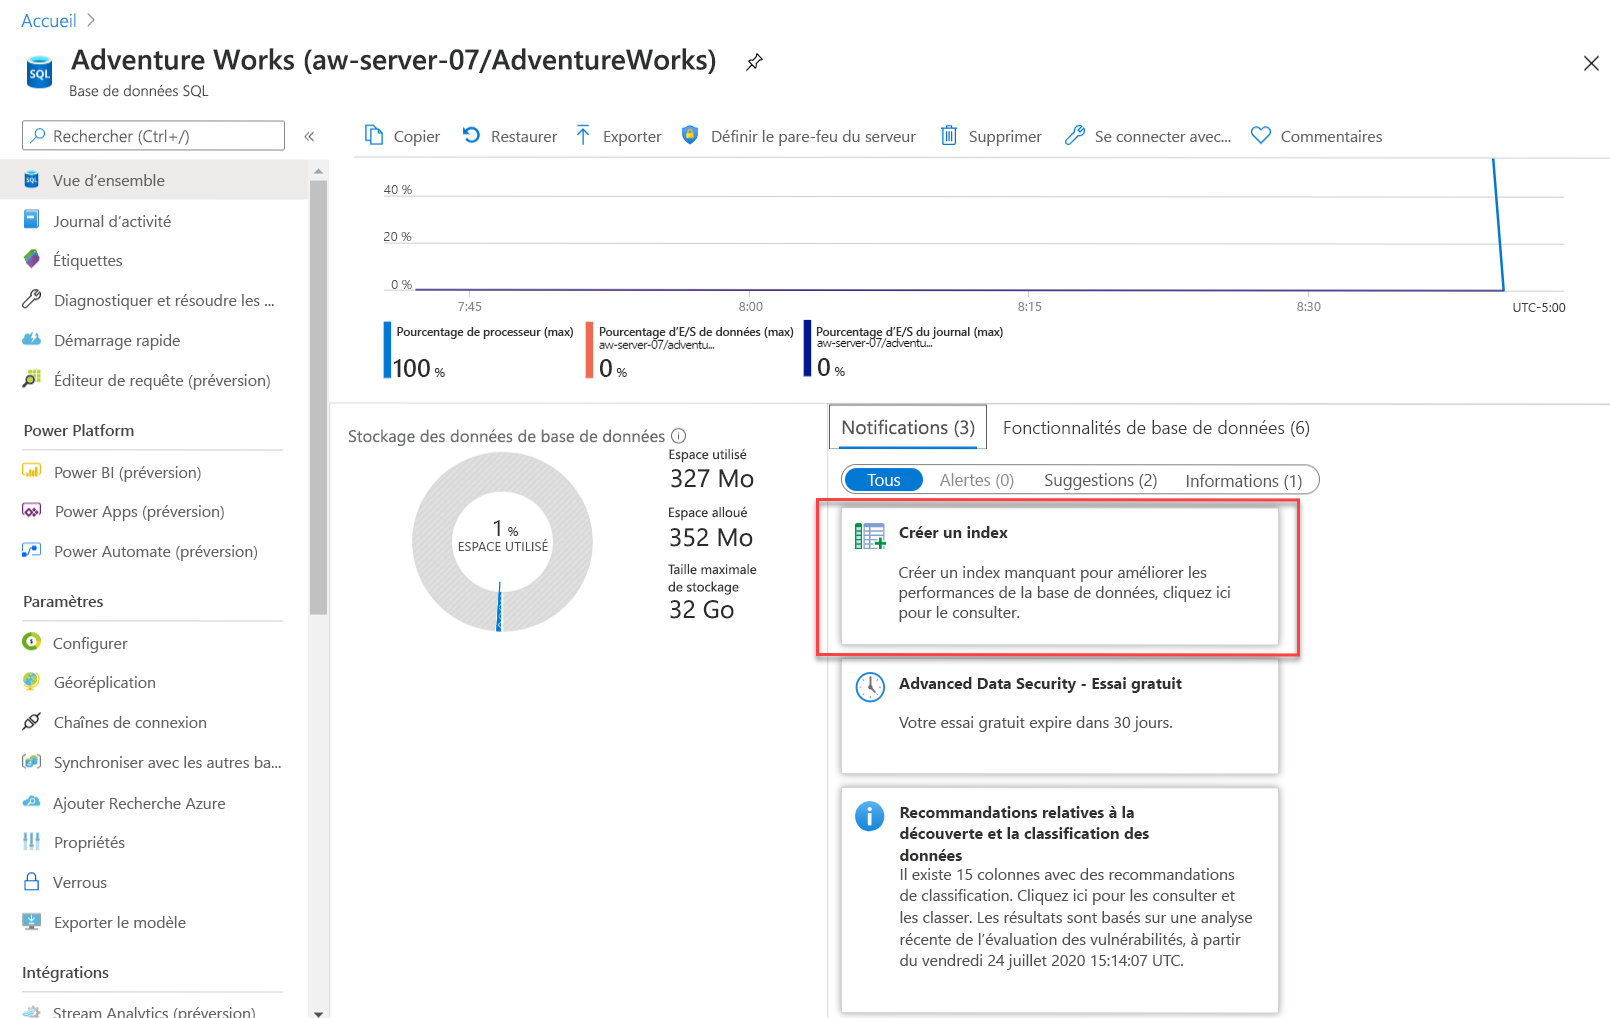Click the Power Automate icon
Image resolution: width=1610 pixels, height=1018 pixels.
pyautogui.click(x=32, y=551)
